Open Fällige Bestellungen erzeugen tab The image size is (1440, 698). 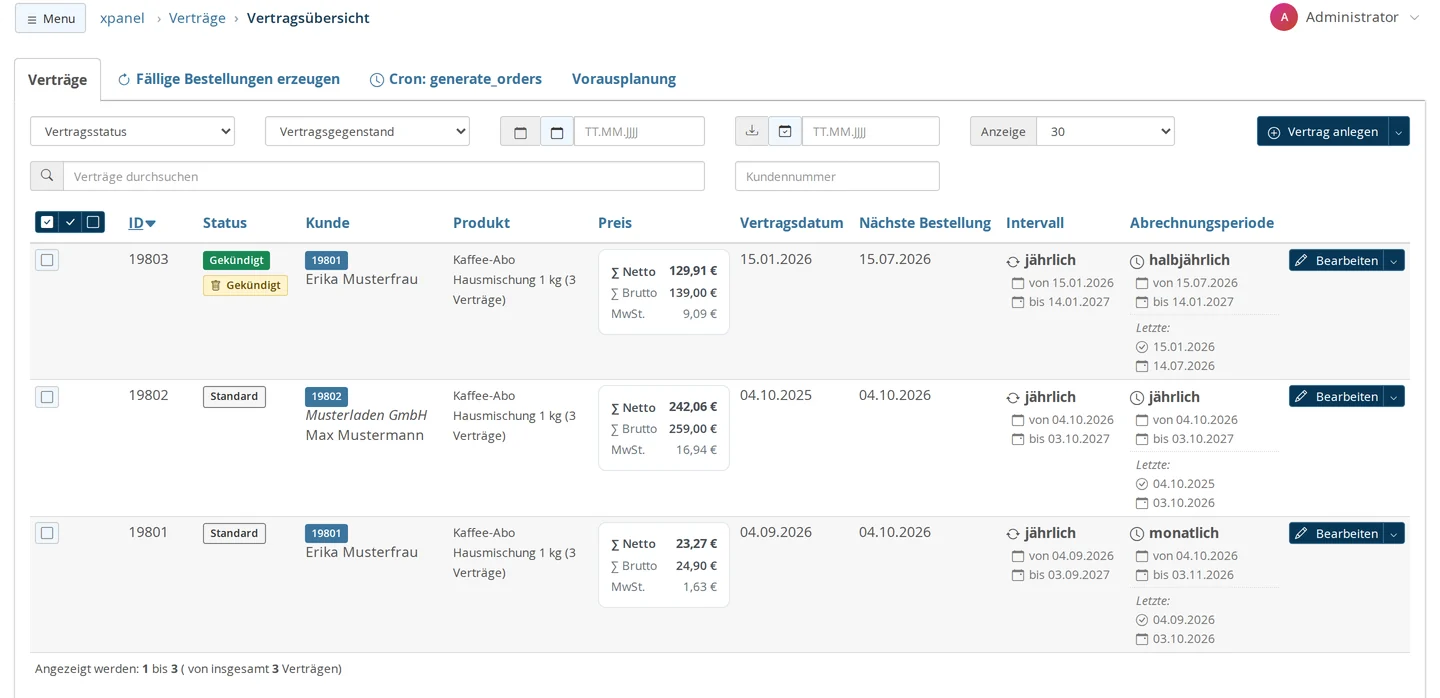tap(229, 79)
